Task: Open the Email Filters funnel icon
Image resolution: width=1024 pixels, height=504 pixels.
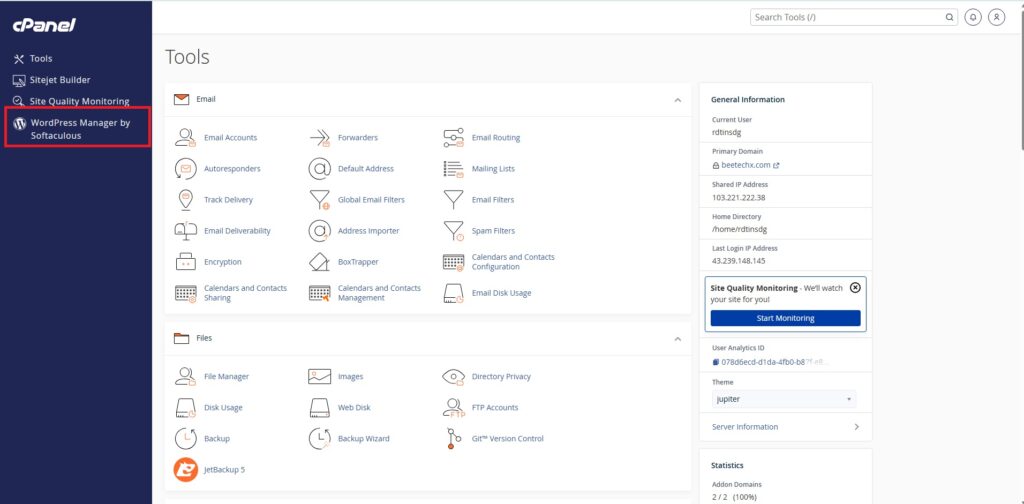Action: [453, 200]
